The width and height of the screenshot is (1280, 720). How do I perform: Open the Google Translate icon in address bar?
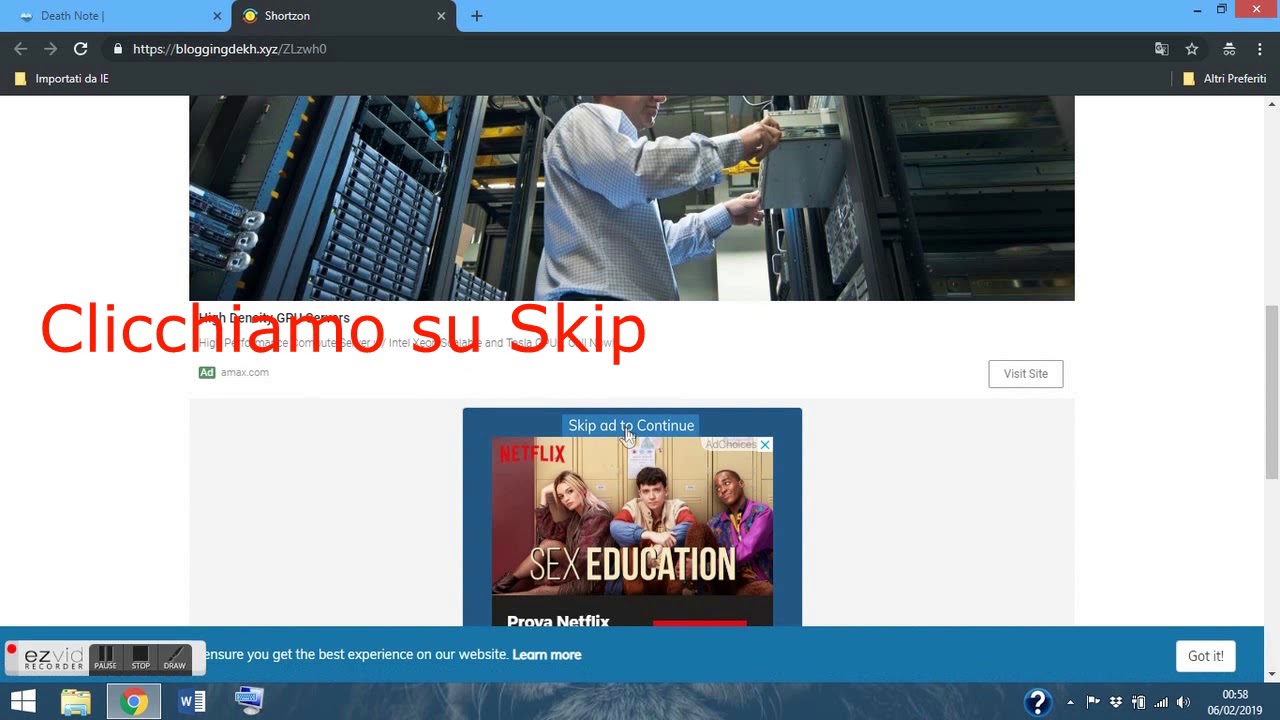(x=1161, y=48)
